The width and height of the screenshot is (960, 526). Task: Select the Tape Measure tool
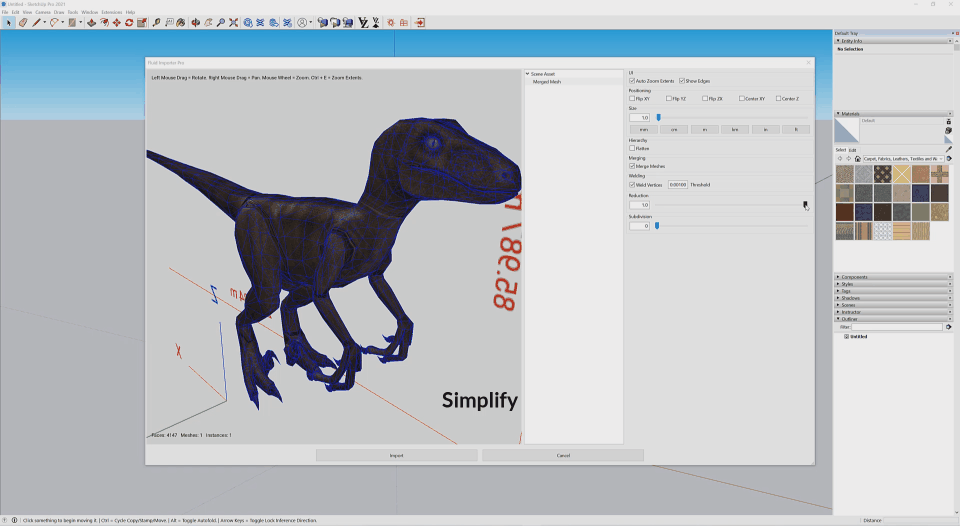pyautogui.click(x=156, y=23)
